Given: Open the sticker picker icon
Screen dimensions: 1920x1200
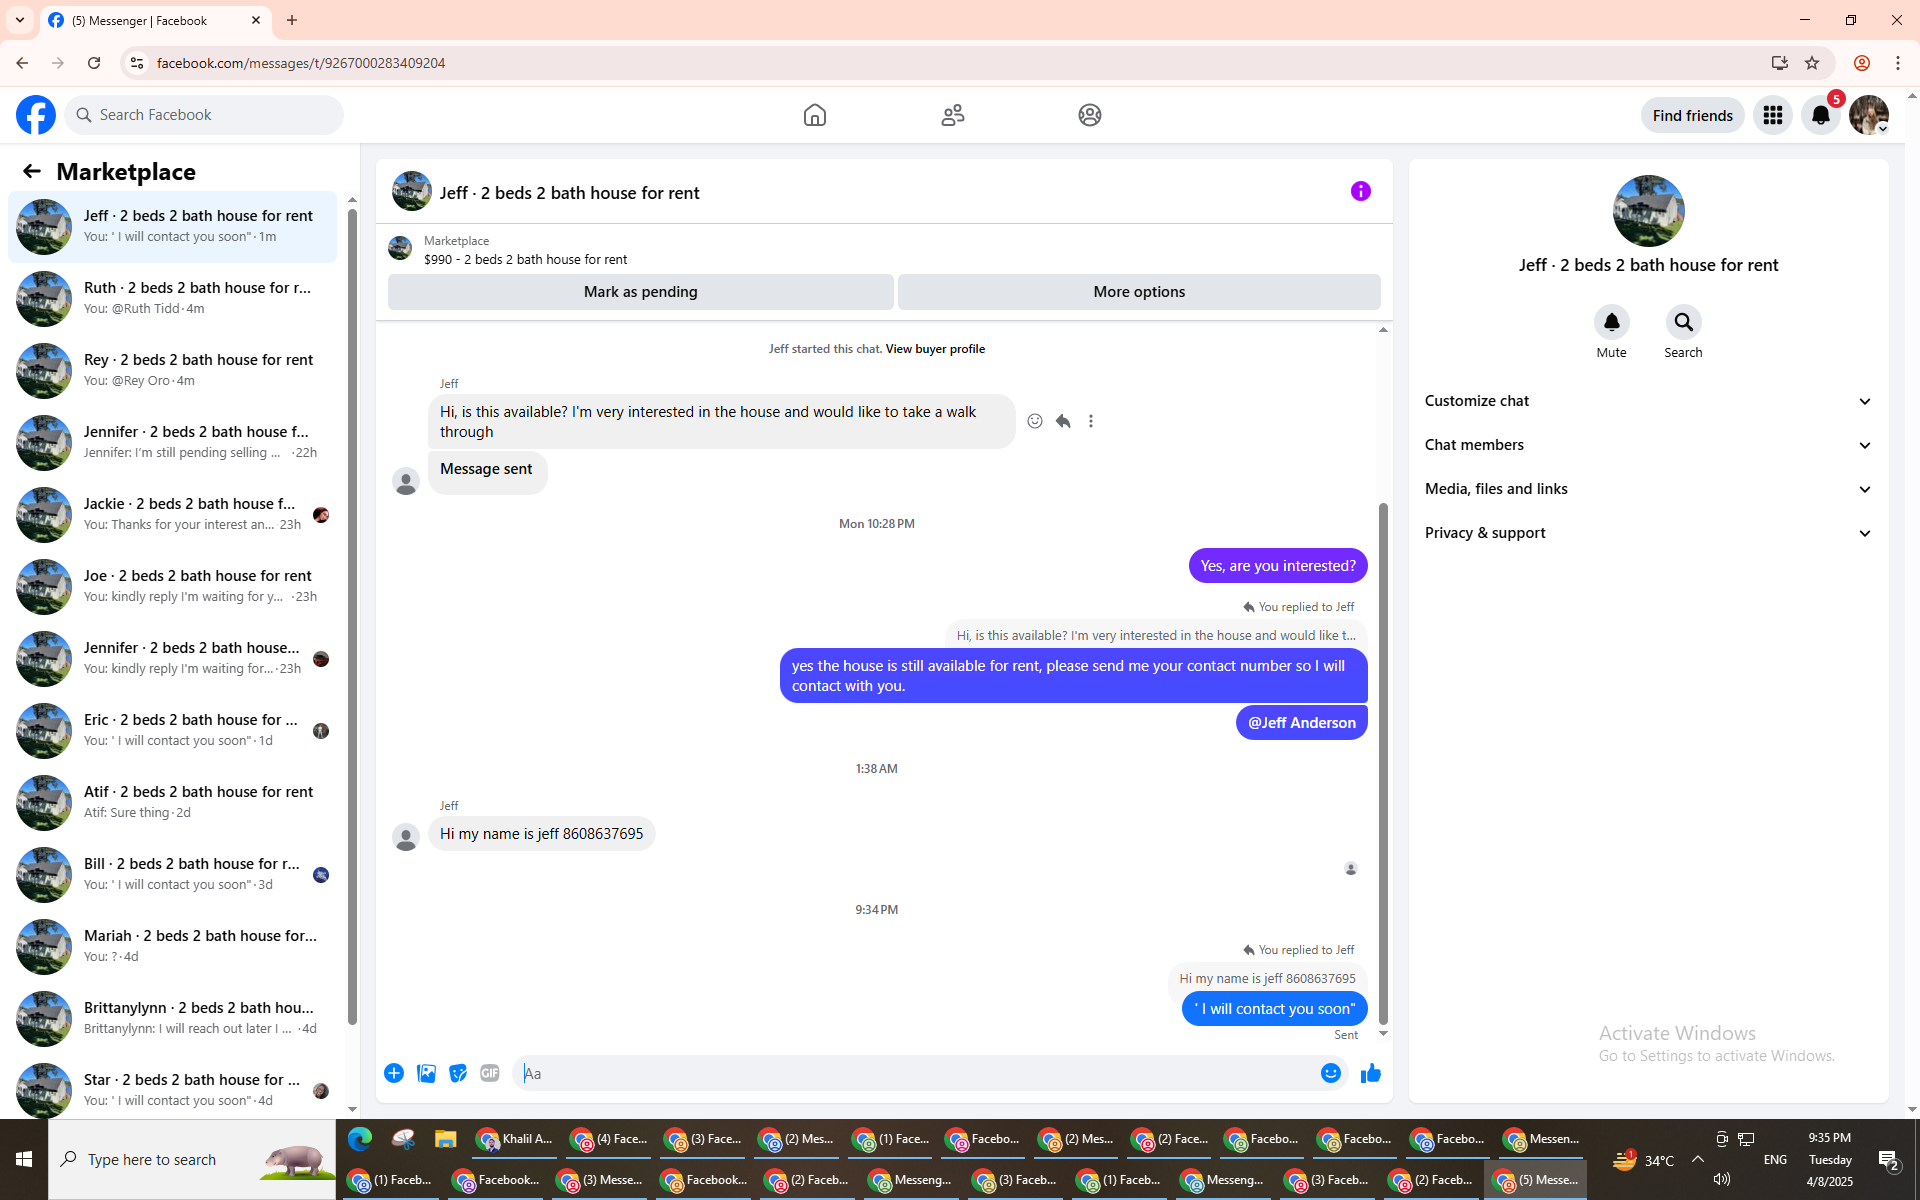Looking at the screenshot, I should click(458, 1073).
